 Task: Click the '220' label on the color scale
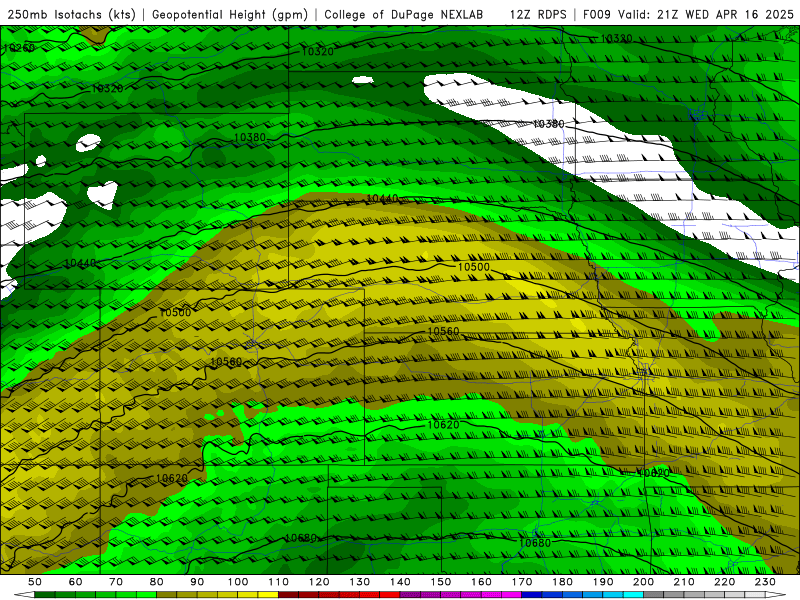pyautogui.click(x=724, y=582)
